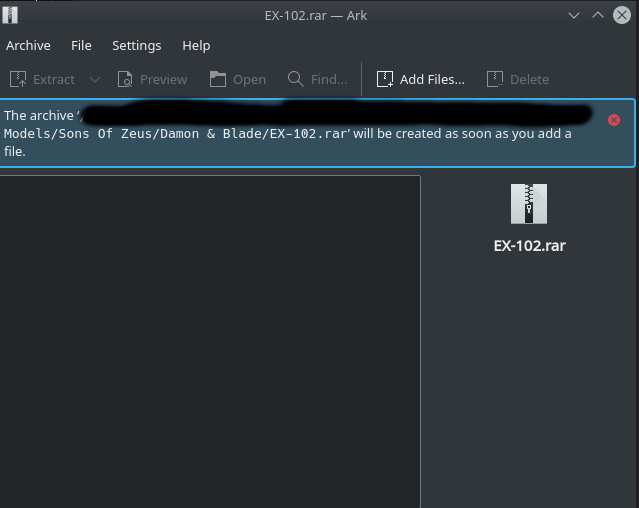Click the Preview toolbar icon

click(x=125, y=79)
